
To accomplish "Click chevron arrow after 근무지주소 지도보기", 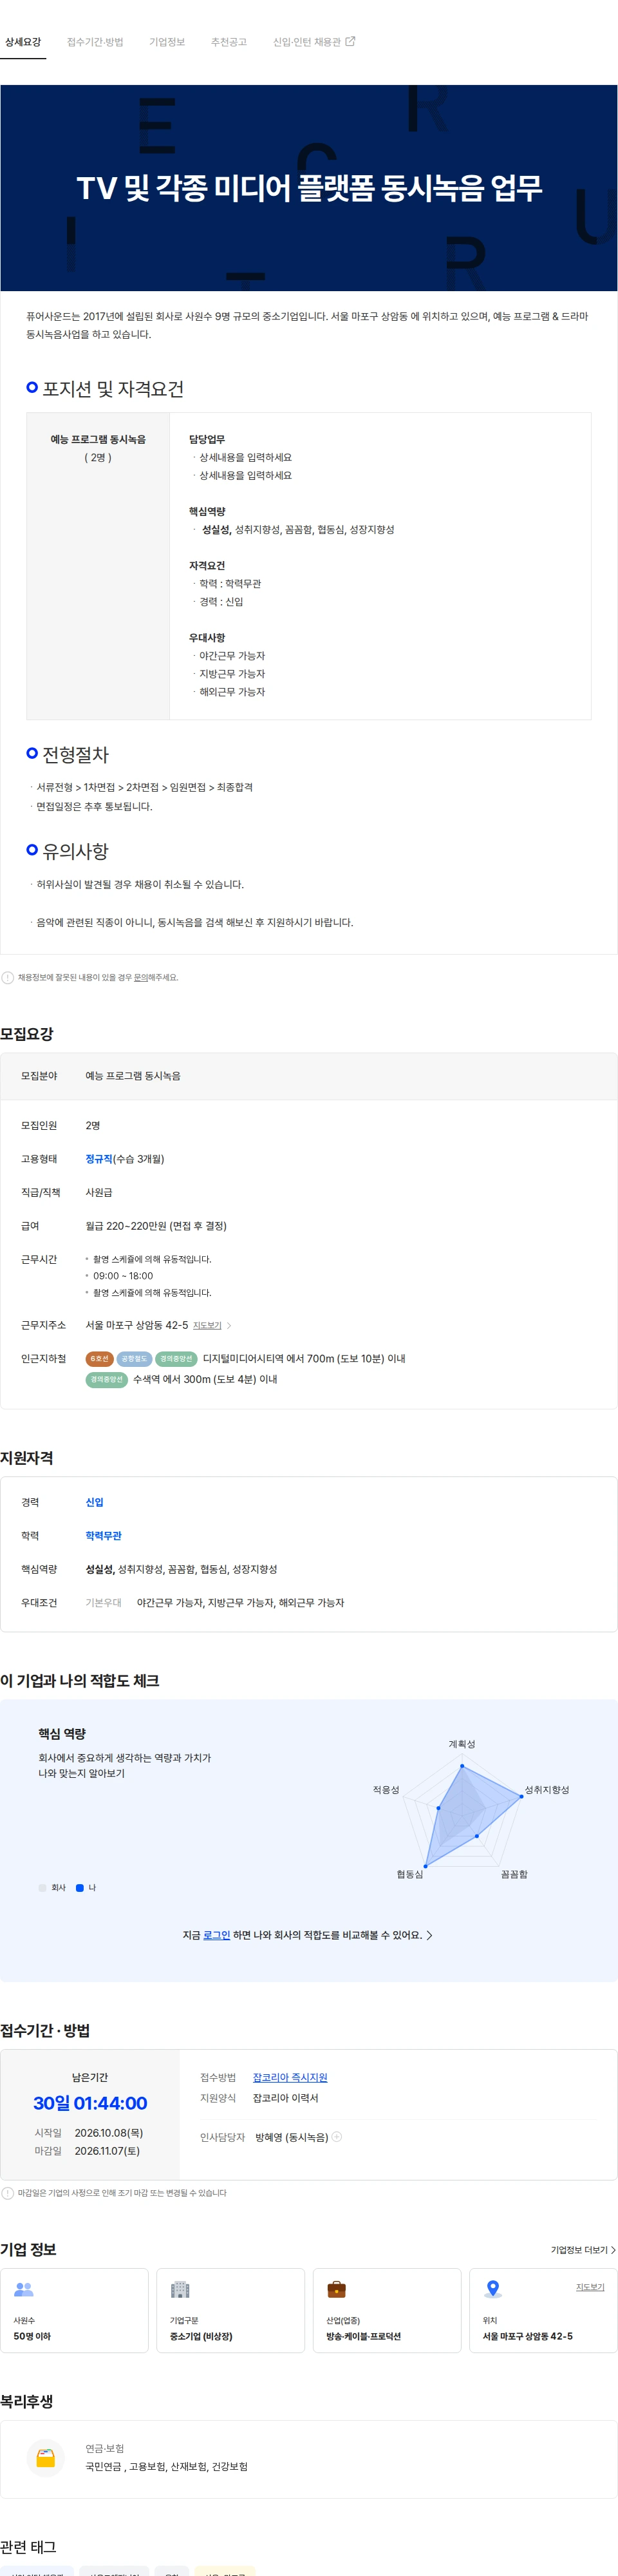I will [229, 1326].
